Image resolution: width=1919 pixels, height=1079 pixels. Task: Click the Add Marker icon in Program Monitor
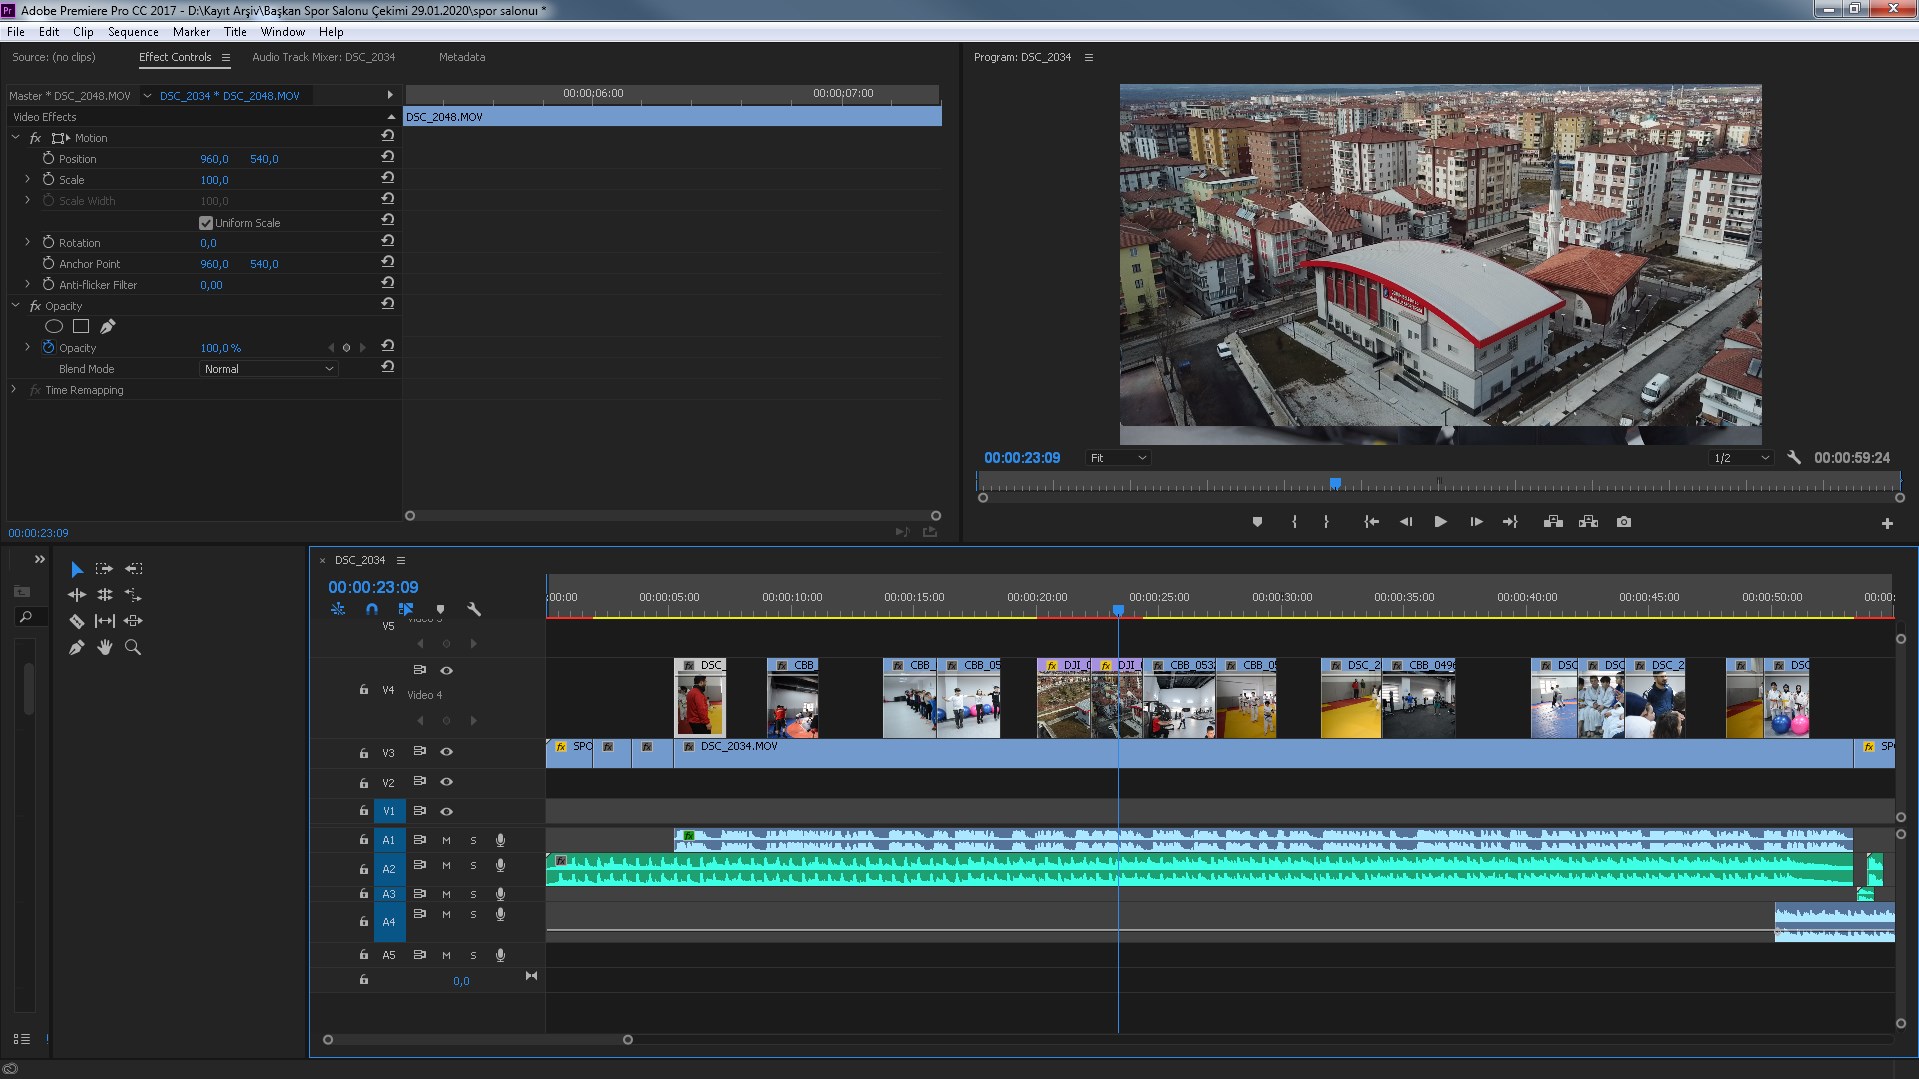point(1257,522)
